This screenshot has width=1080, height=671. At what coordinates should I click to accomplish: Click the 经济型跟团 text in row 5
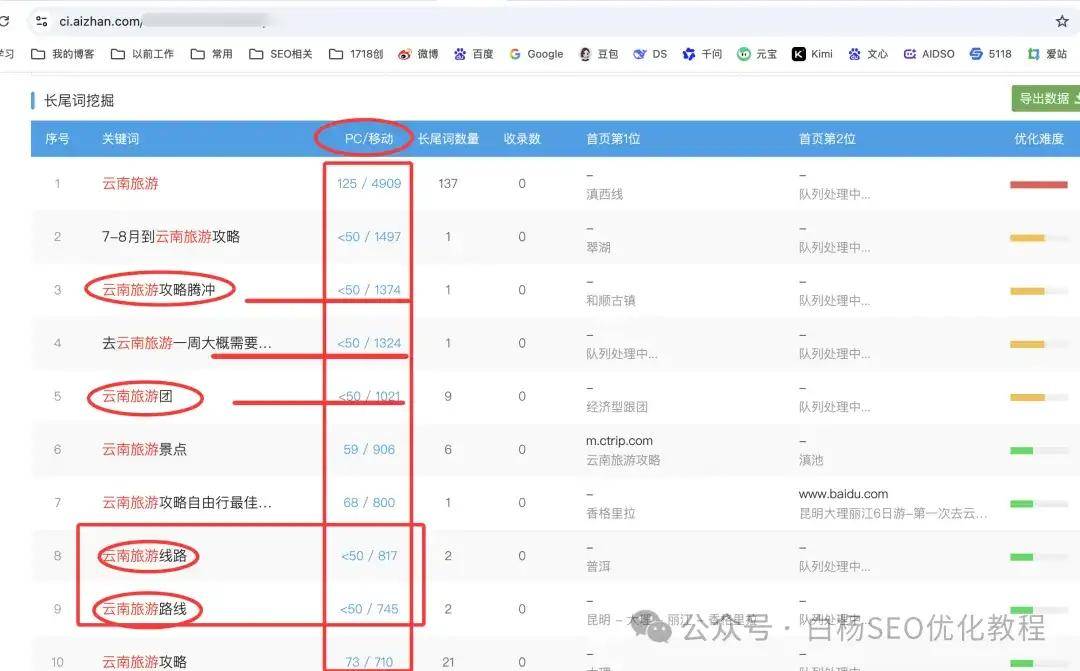[x=616, y=406]
